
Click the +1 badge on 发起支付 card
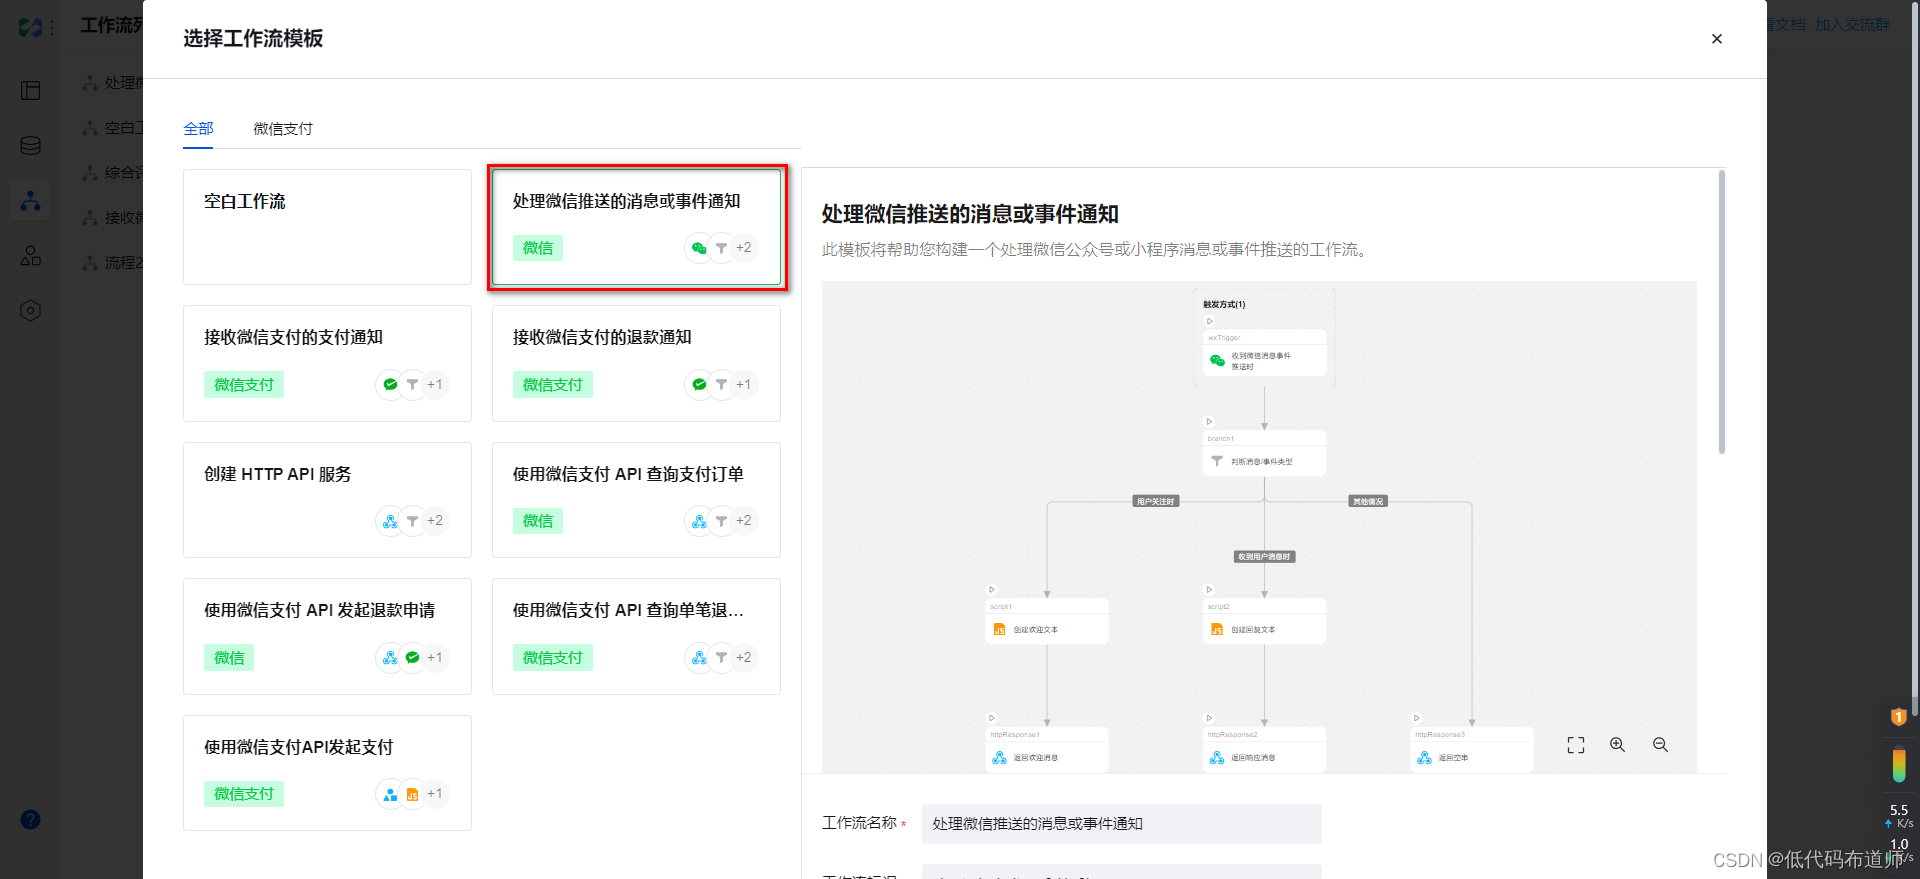(x=434, y=794)
